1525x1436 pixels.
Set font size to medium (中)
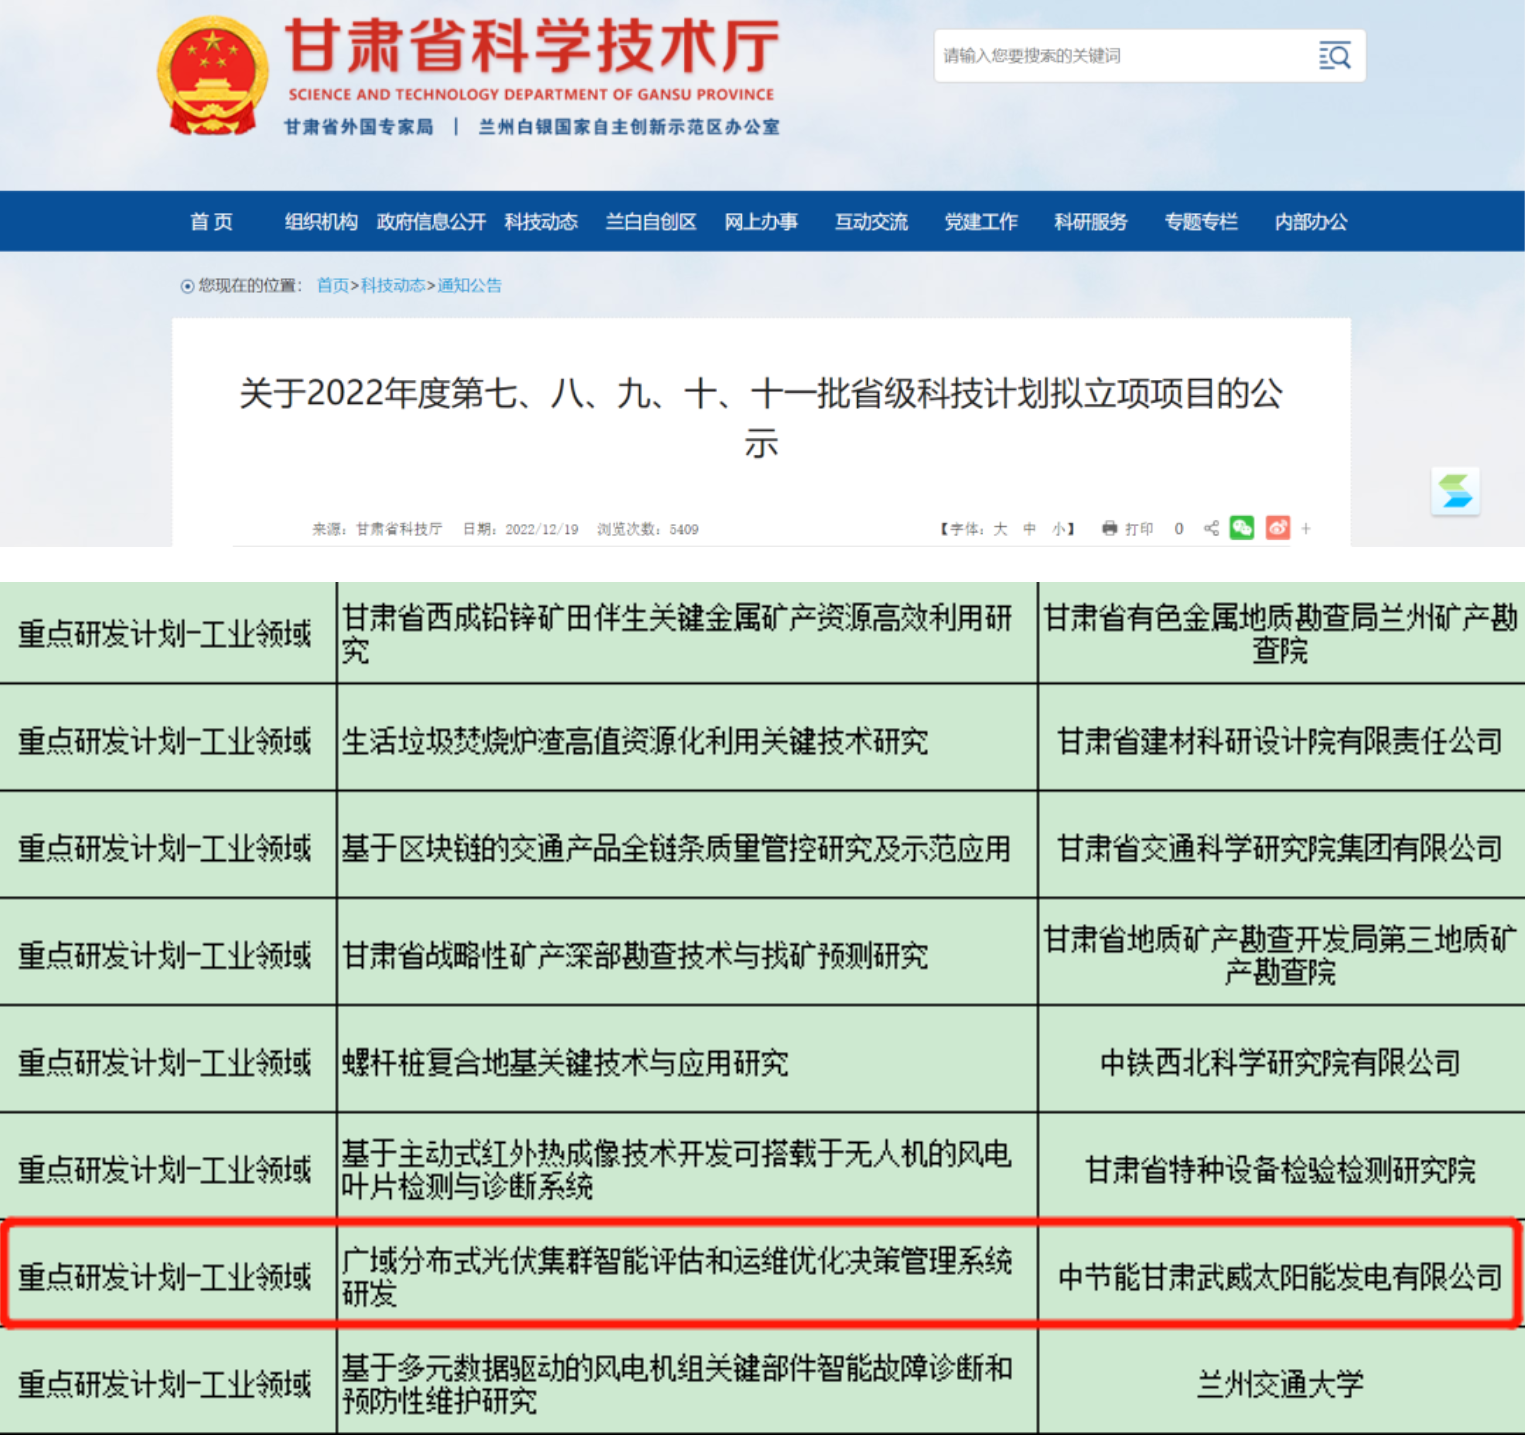1029,529
